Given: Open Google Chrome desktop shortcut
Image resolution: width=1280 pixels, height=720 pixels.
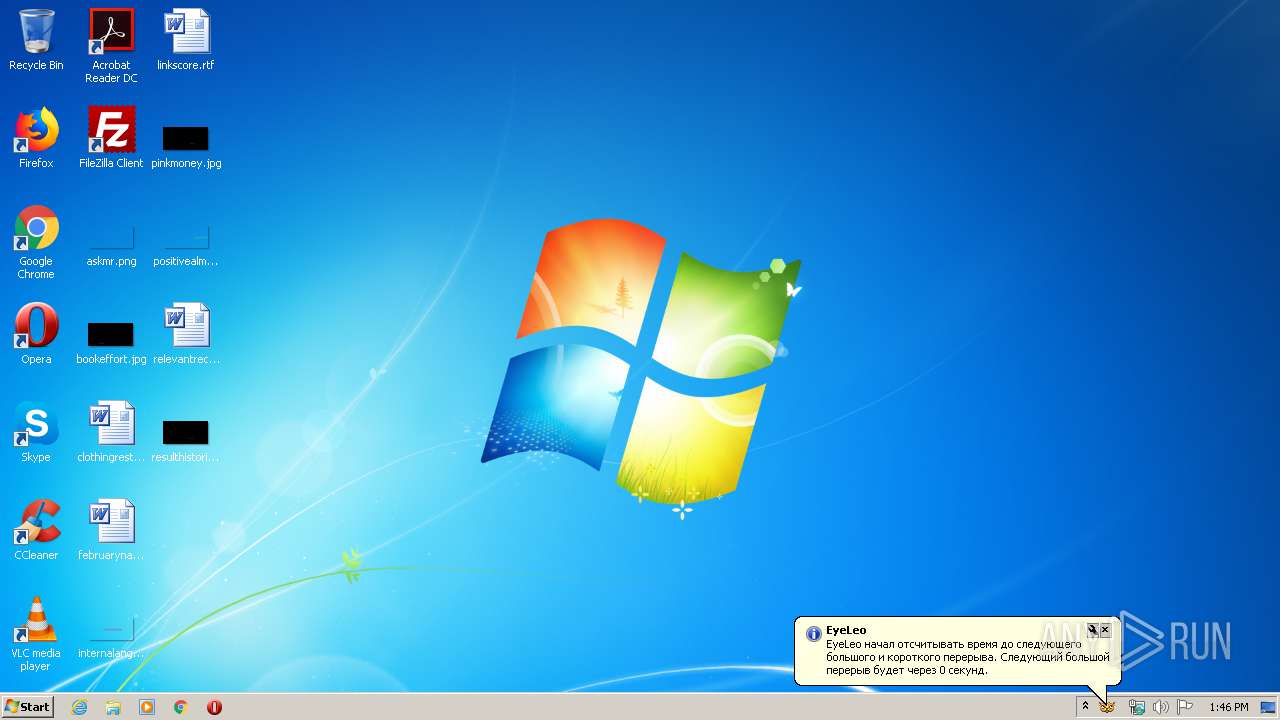Looking at the screenshot, I should click(36, 242).
